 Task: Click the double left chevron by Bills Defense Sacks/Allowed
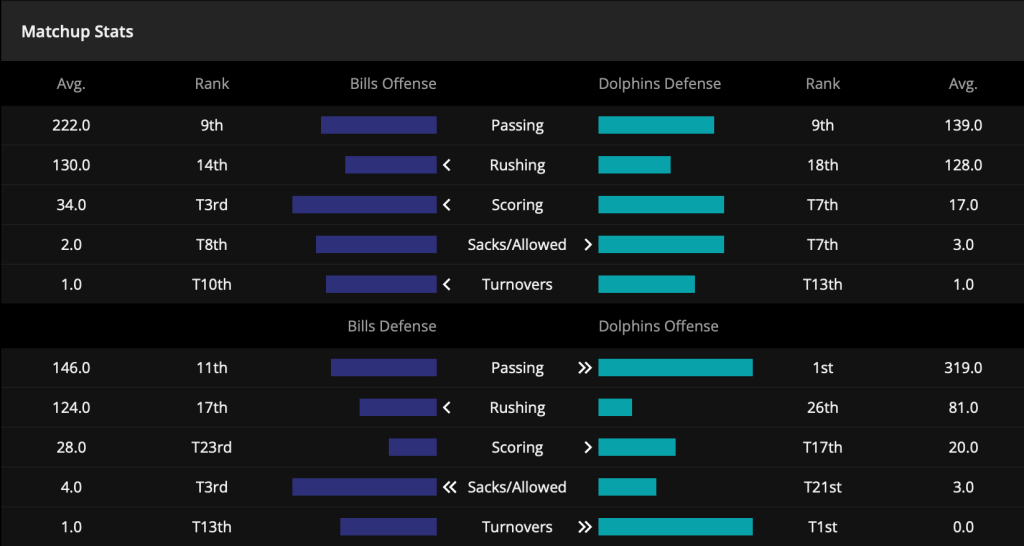click(449, 487)
